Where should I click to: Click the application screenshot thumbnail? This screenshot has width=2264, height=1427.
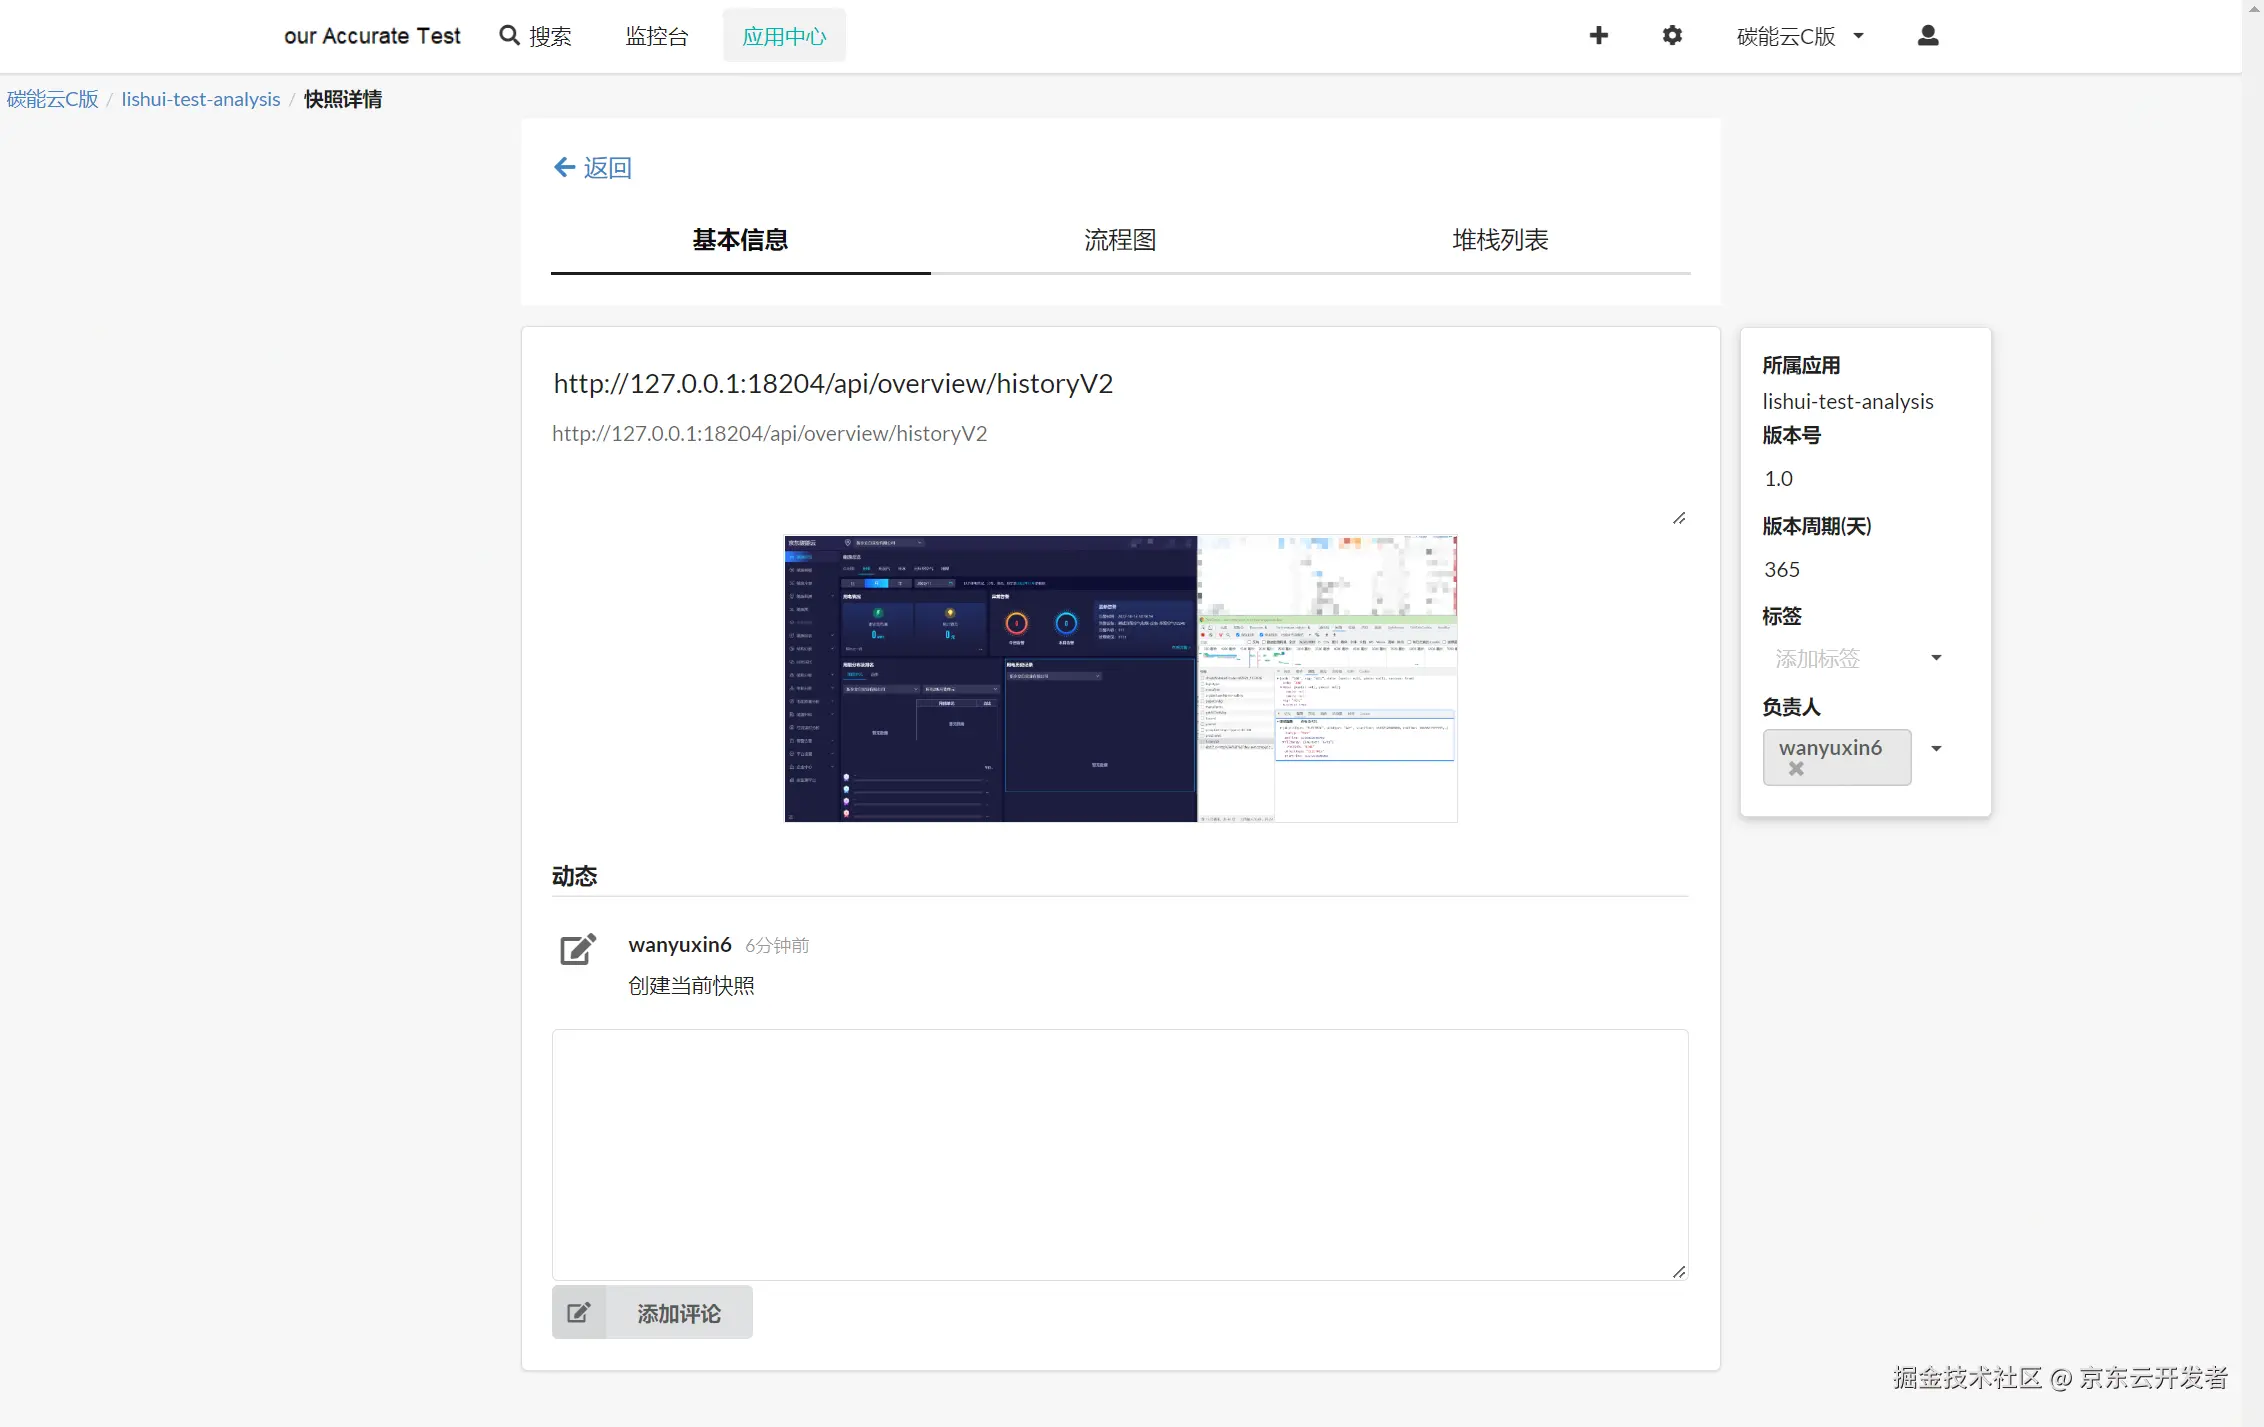(1118, 677)
